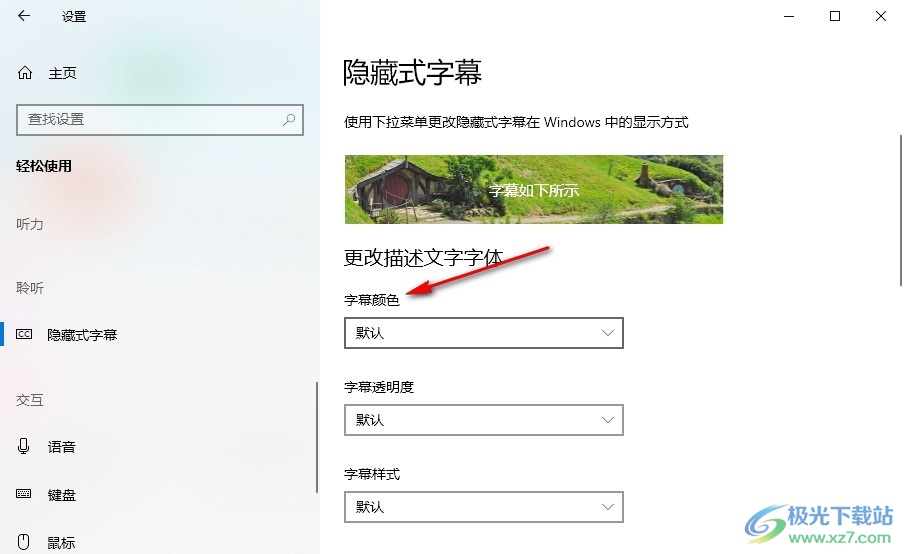Expand the caption color dropdown

coord(484,333)
